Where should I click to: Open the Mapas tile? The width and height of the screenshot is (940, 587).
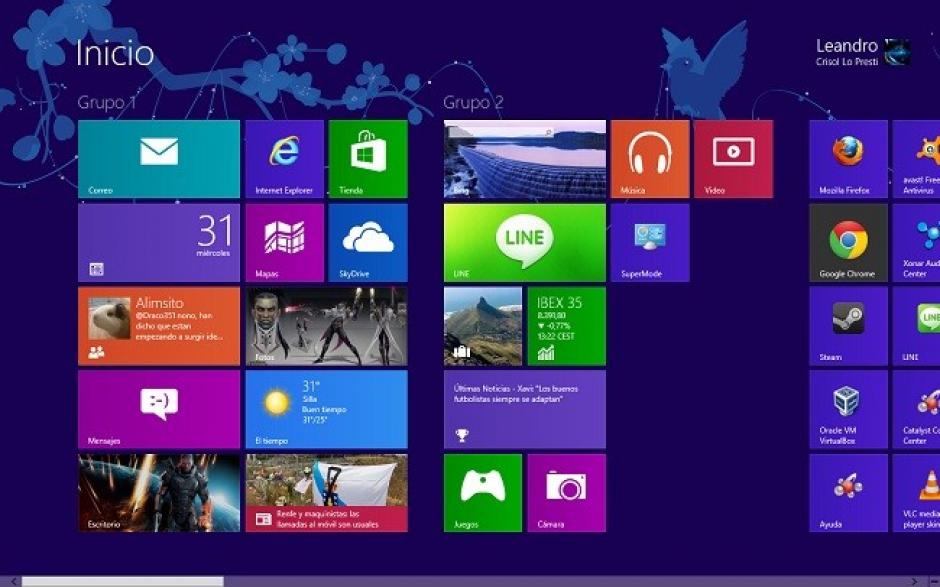tap(283, 242)
